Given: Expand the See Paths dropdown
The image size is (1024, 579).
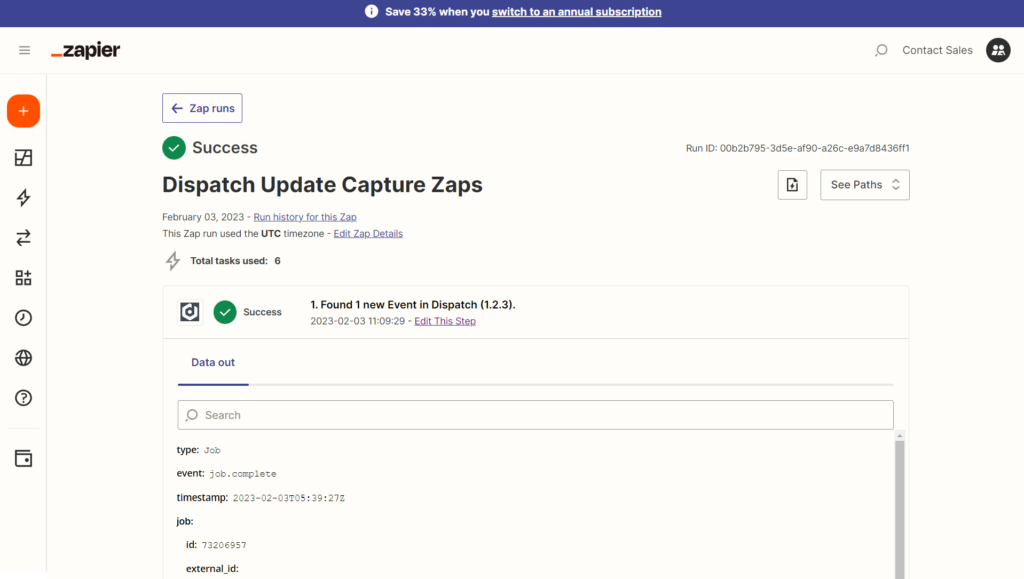Looking at the screenshot, I should 865,185.
